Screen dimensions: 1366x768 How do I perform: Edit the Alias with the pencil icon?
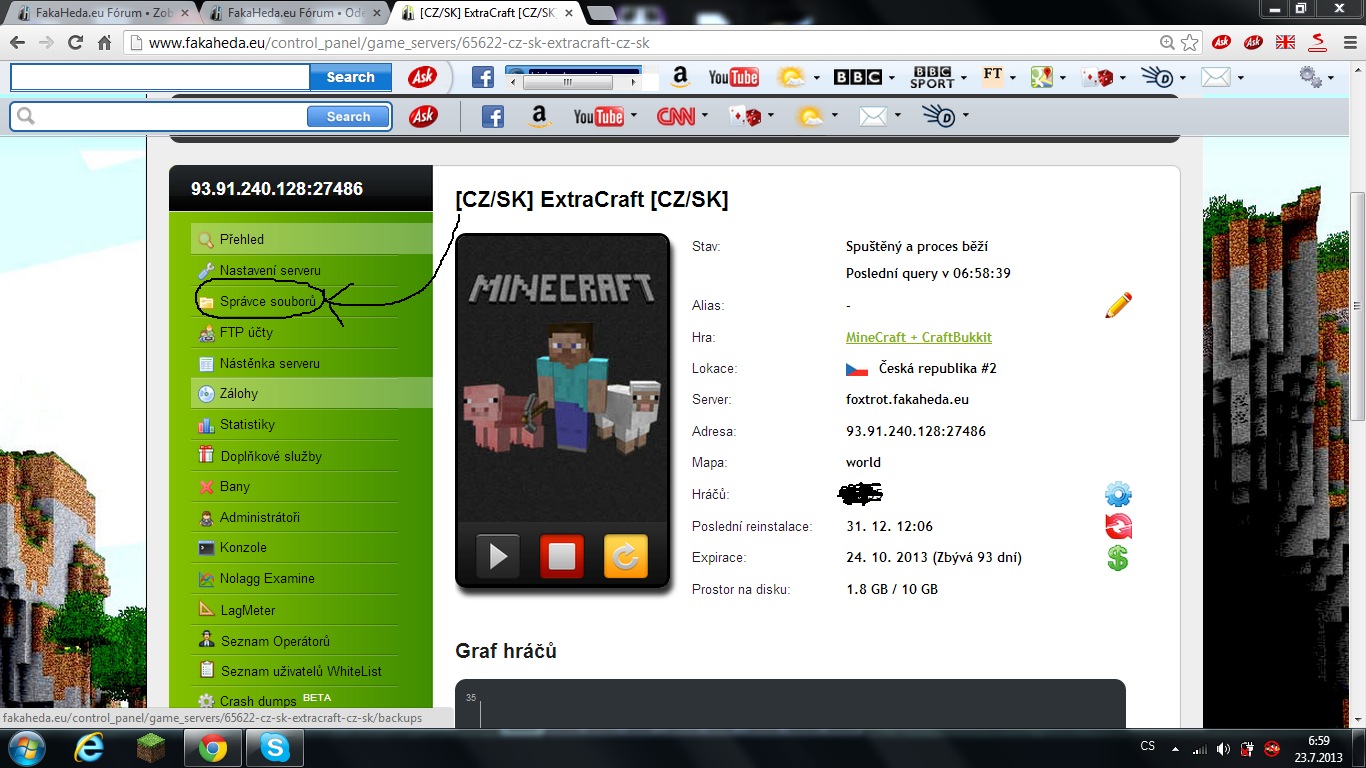click(1118, 305)
